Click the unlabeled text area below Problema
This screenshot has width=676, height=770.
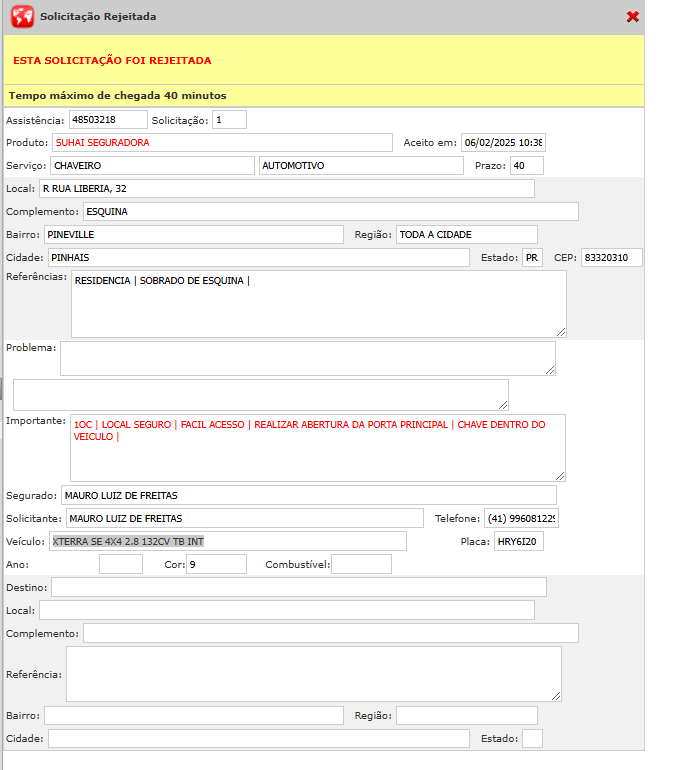261,395
